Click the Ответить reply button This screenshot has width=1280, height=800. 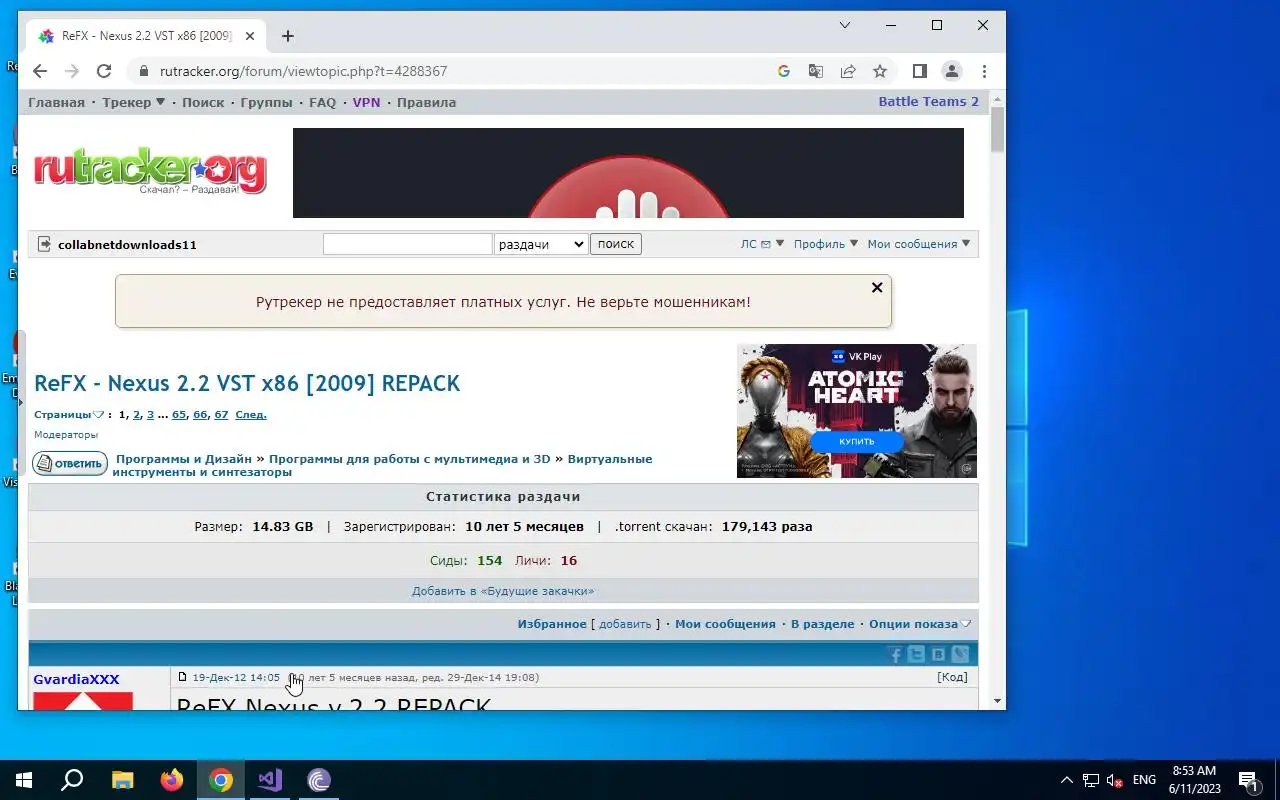(x=70, y=463)
